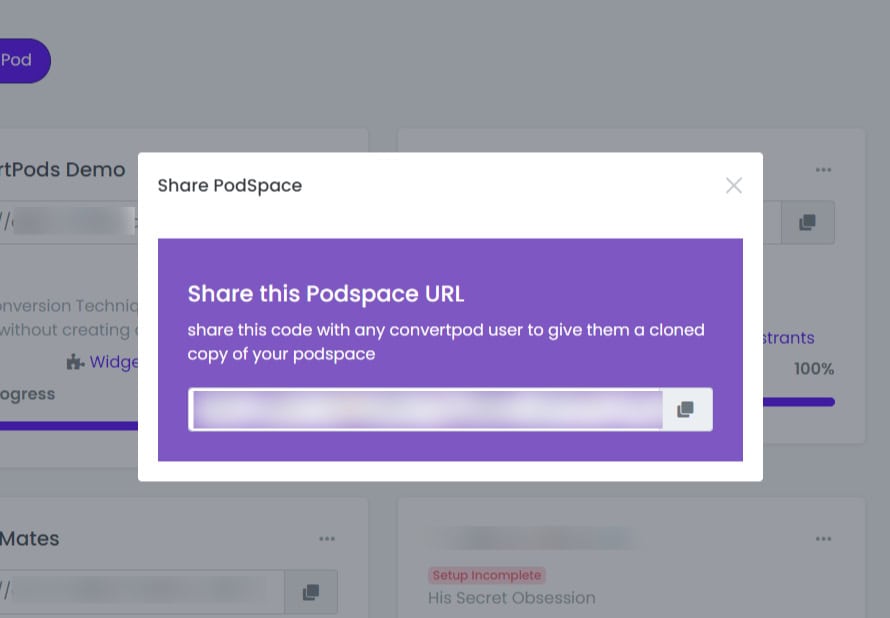Screen dimensions: 890x618
Task: Select the ConvertPods Demo URL field
Action: pos(69,222)
